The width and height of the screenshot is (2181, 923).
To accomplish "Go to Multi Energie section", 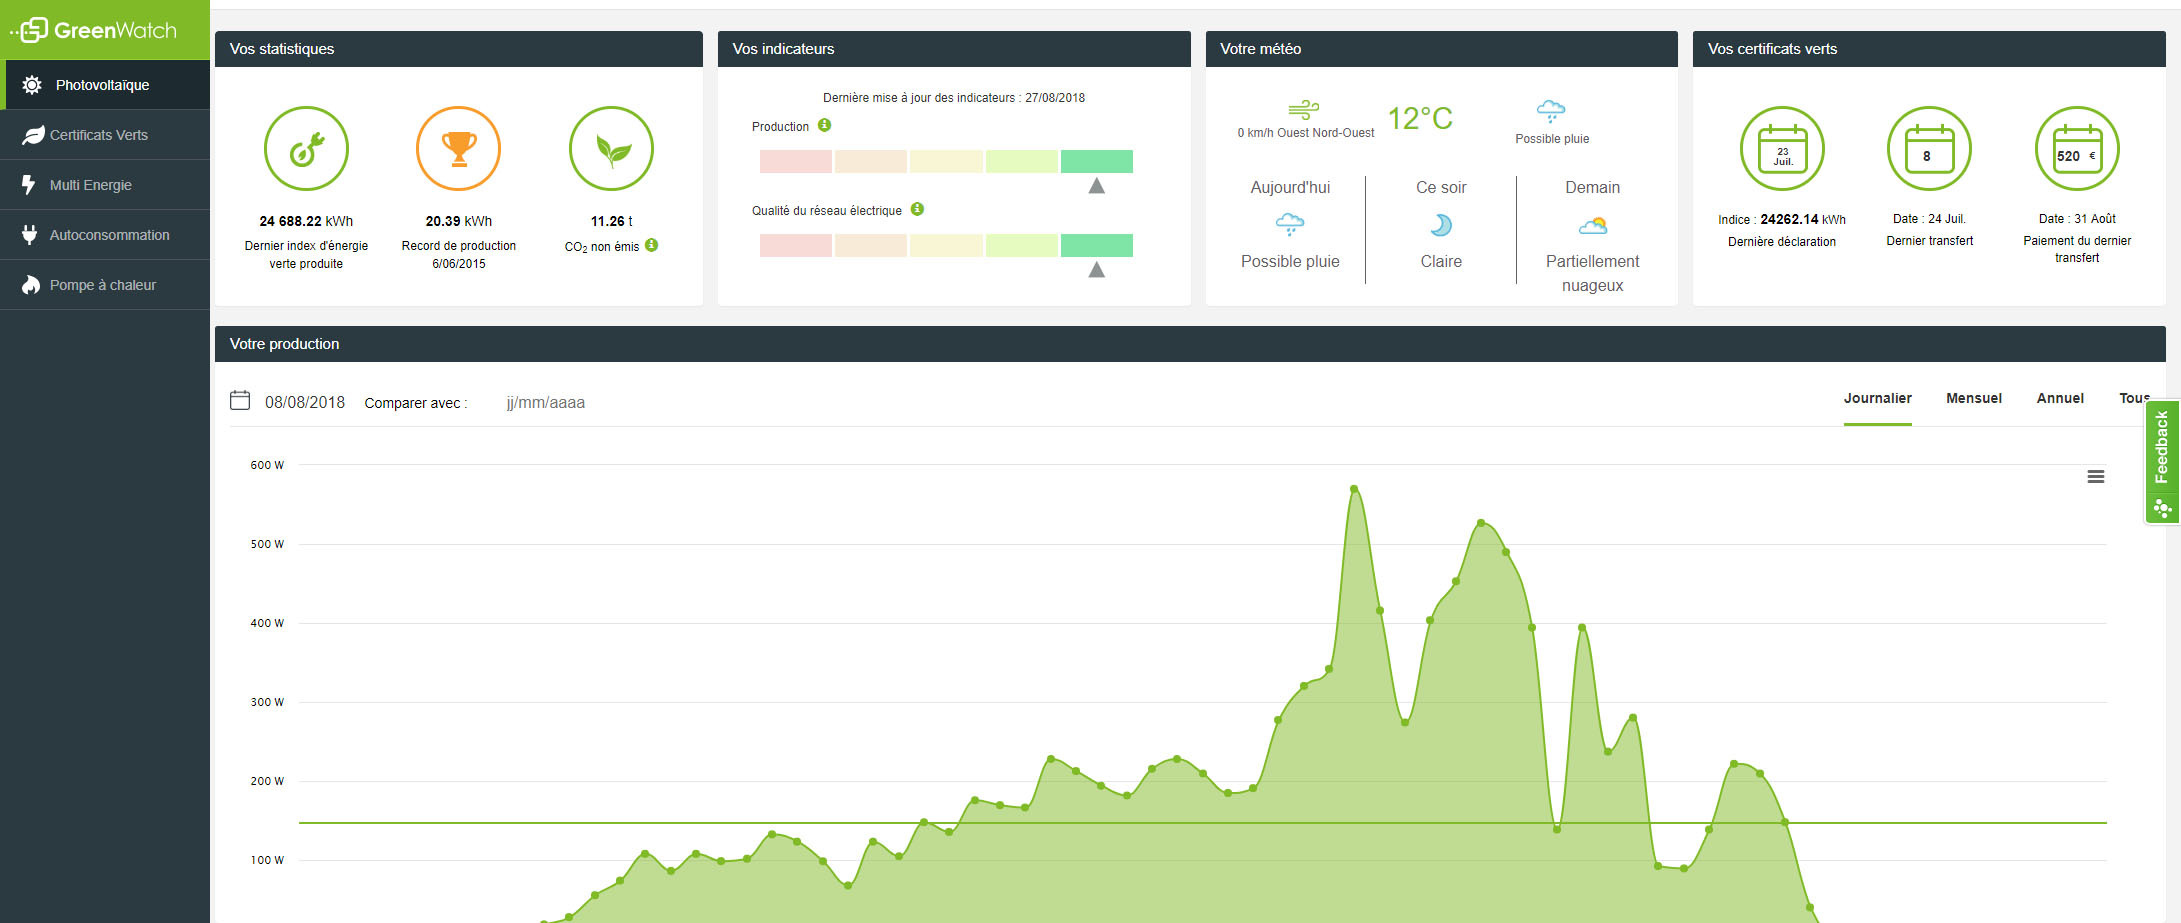I will 91,185.
